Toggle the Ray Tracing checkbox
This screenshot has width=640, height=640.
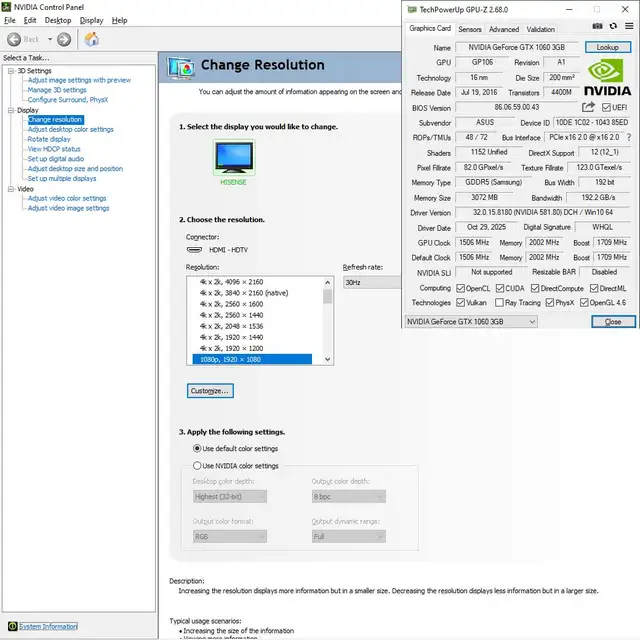tap(499, 302)
